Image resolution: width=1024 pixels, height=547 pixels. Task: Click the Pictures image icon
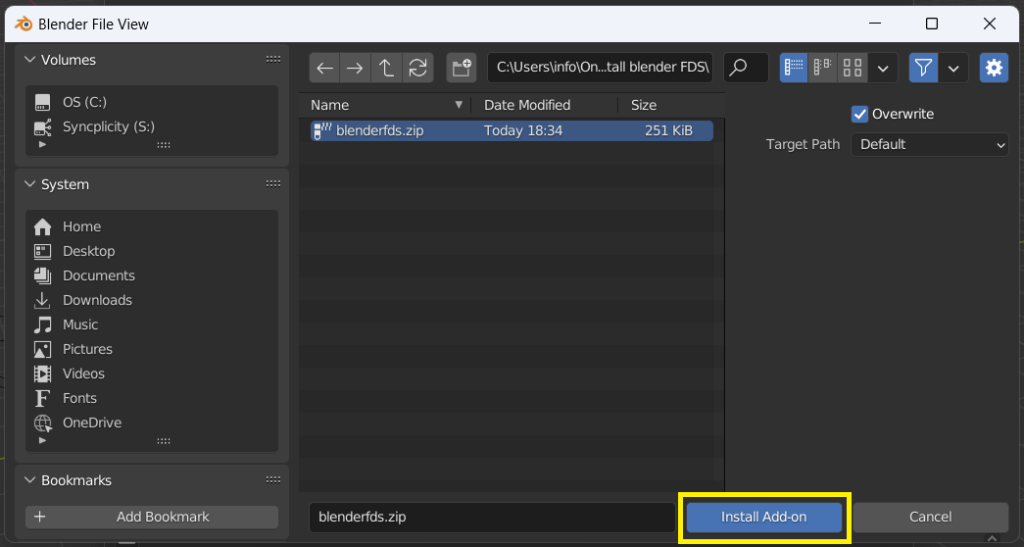42,349
